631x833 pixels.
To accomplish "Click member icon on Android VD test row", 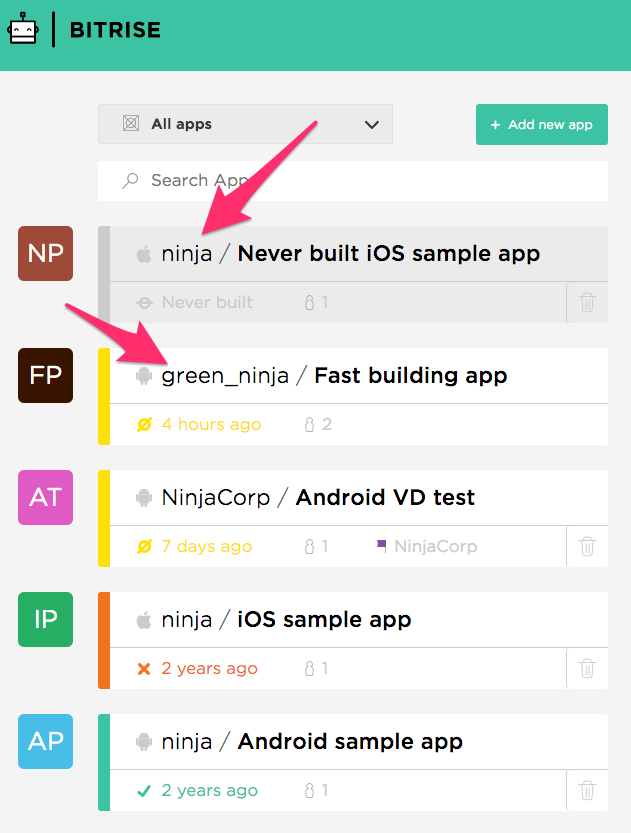I will (x=309, y=546).
